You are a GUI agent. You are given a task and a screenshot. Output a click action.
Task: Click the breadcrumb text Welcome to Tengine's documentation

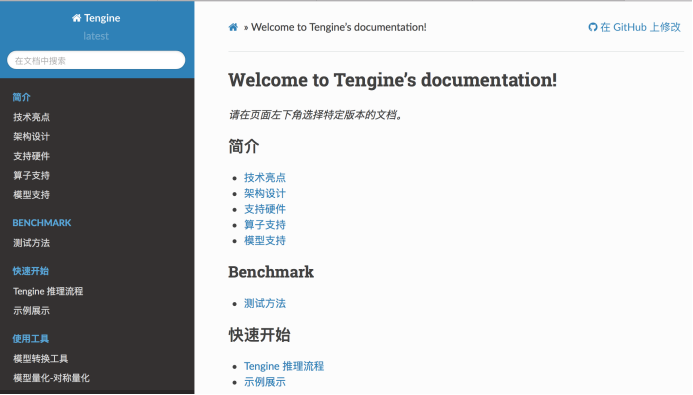pos(339,27)
